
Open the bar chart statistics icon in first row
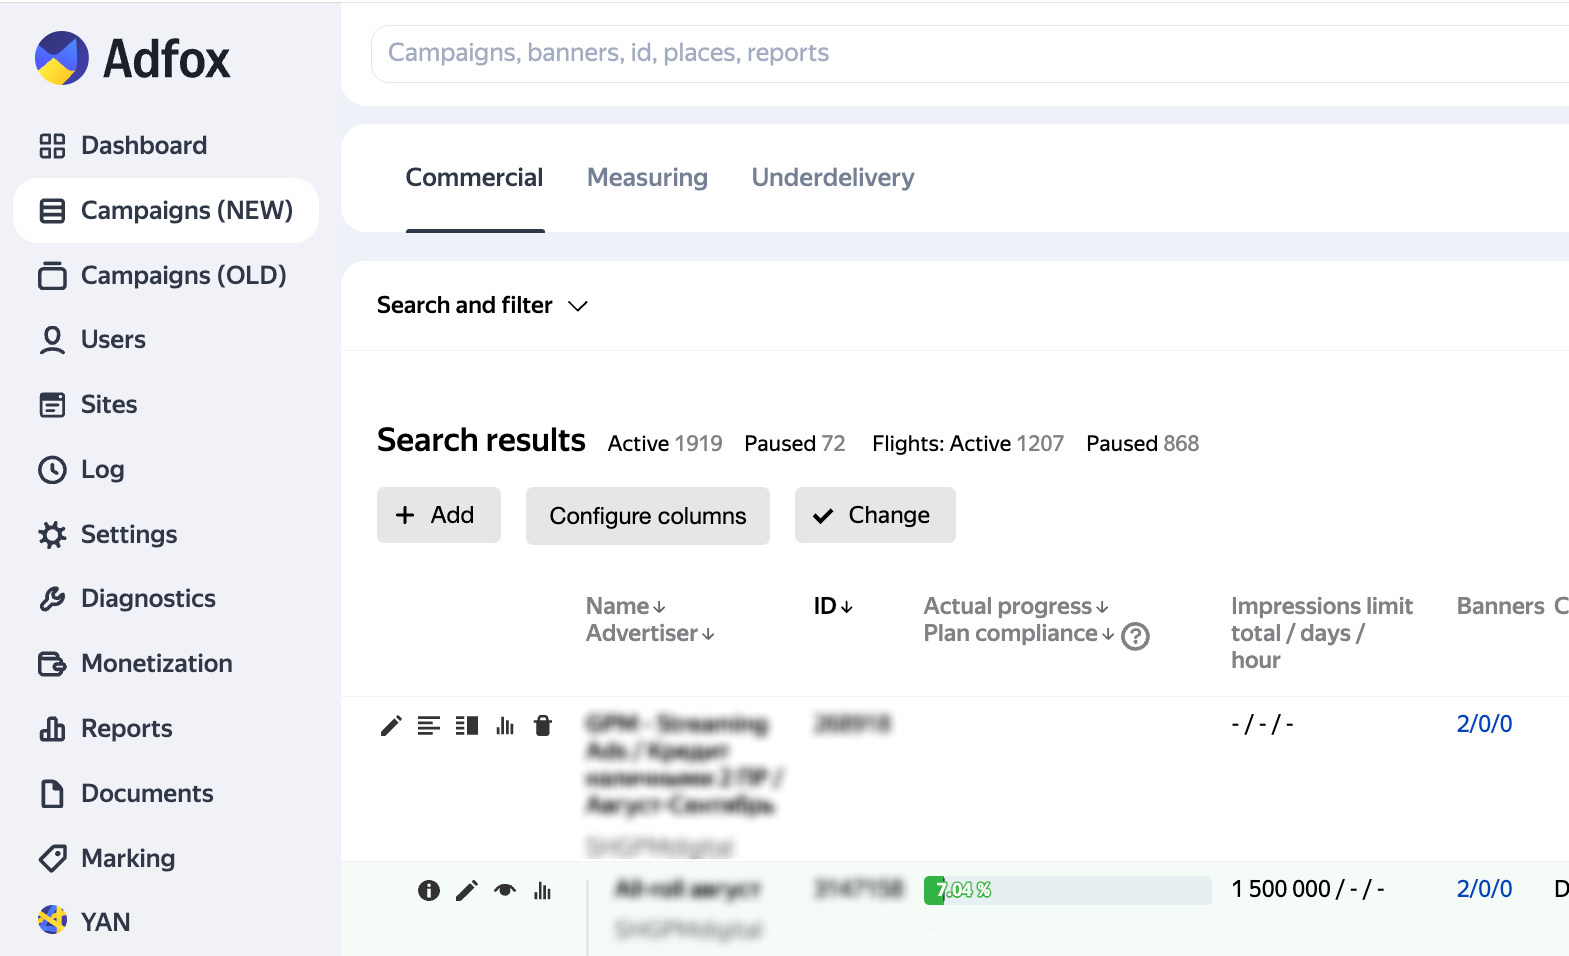[505, 726]
